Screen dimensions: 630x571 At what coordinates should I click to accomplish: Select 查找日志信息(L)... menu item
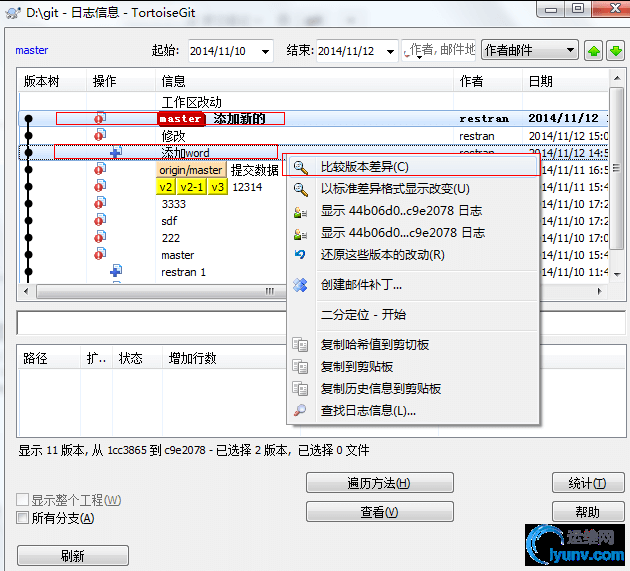pyautogui.click(x=412, y=411)
